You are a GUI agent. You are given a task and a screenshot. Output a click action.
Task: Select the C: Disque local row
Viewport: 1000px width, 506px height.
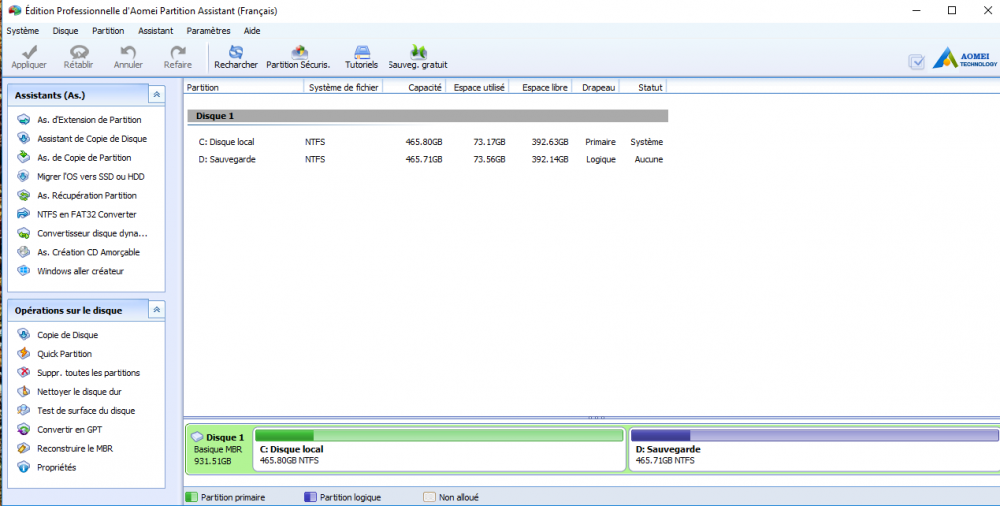pos(427,142)
